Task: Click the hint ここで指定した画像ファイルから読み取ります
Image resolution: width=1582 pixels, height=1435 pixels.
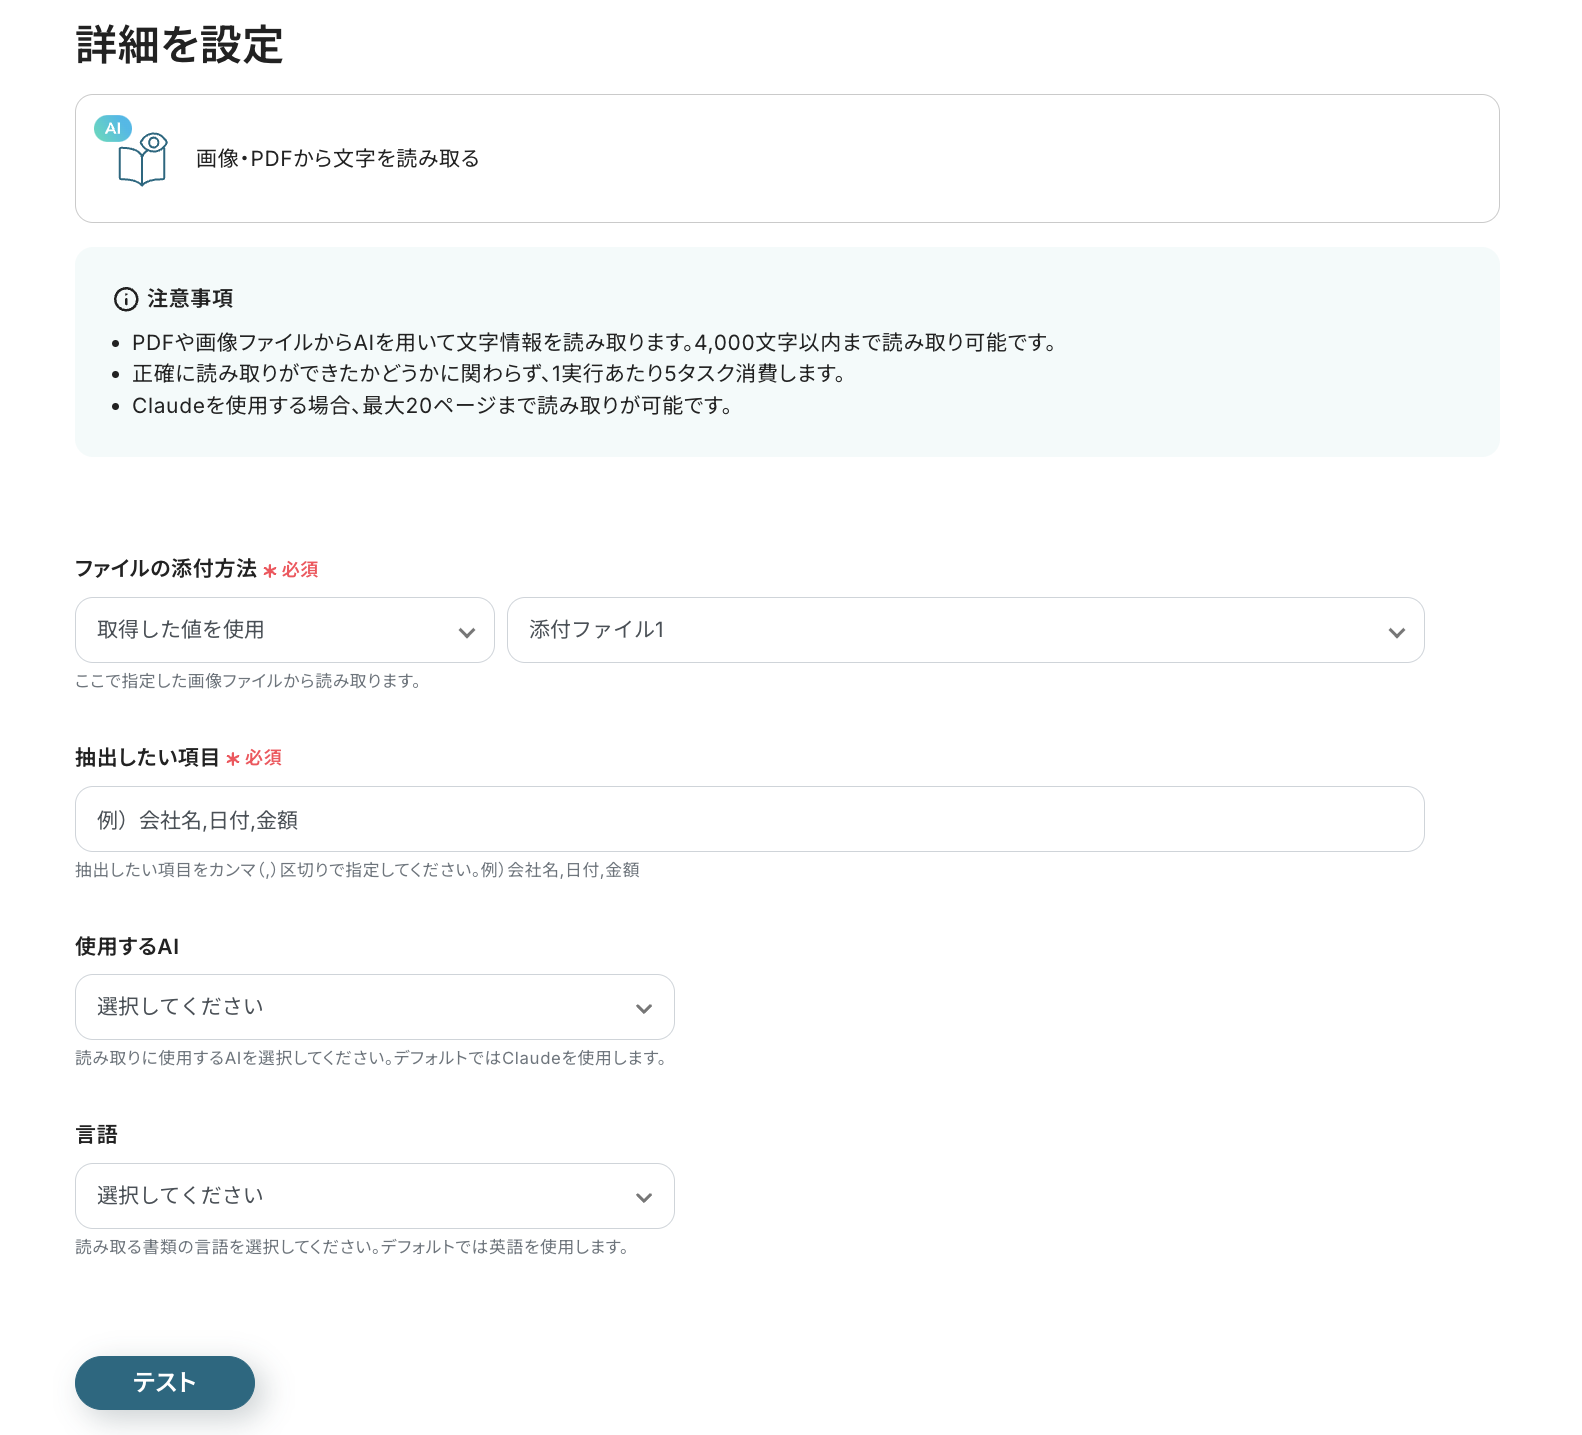Action: [x=248, y=681]
